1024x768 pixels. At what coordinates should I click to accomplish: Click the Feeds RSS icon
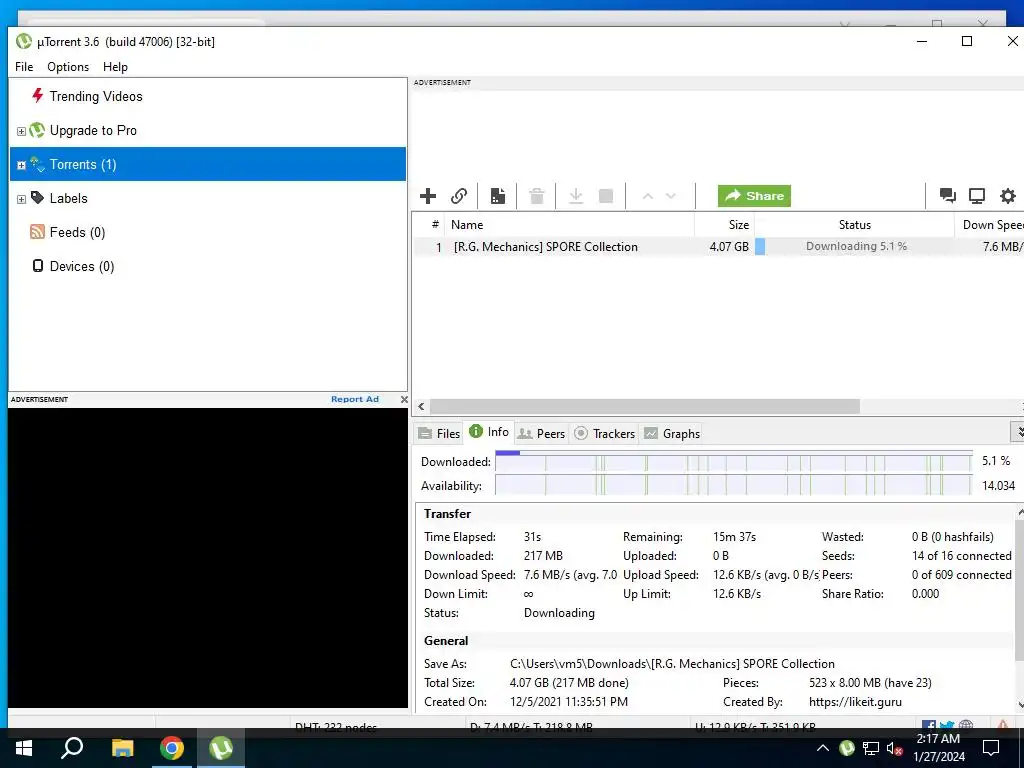click(x=37, y=232)
